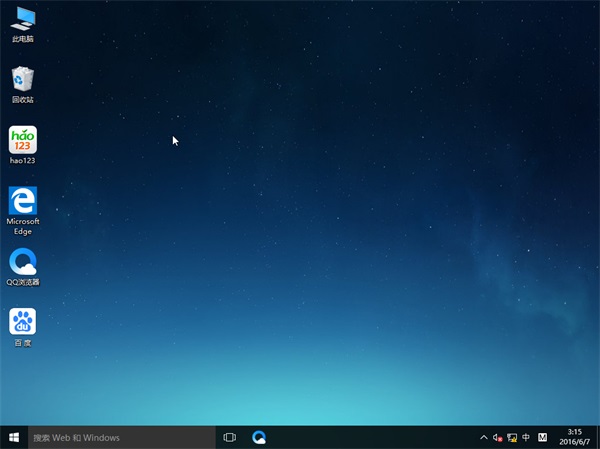Screen dimensions: 600x449
Task: Open the 回收站 Recycle Bin icon
Action: click(22, 80)
